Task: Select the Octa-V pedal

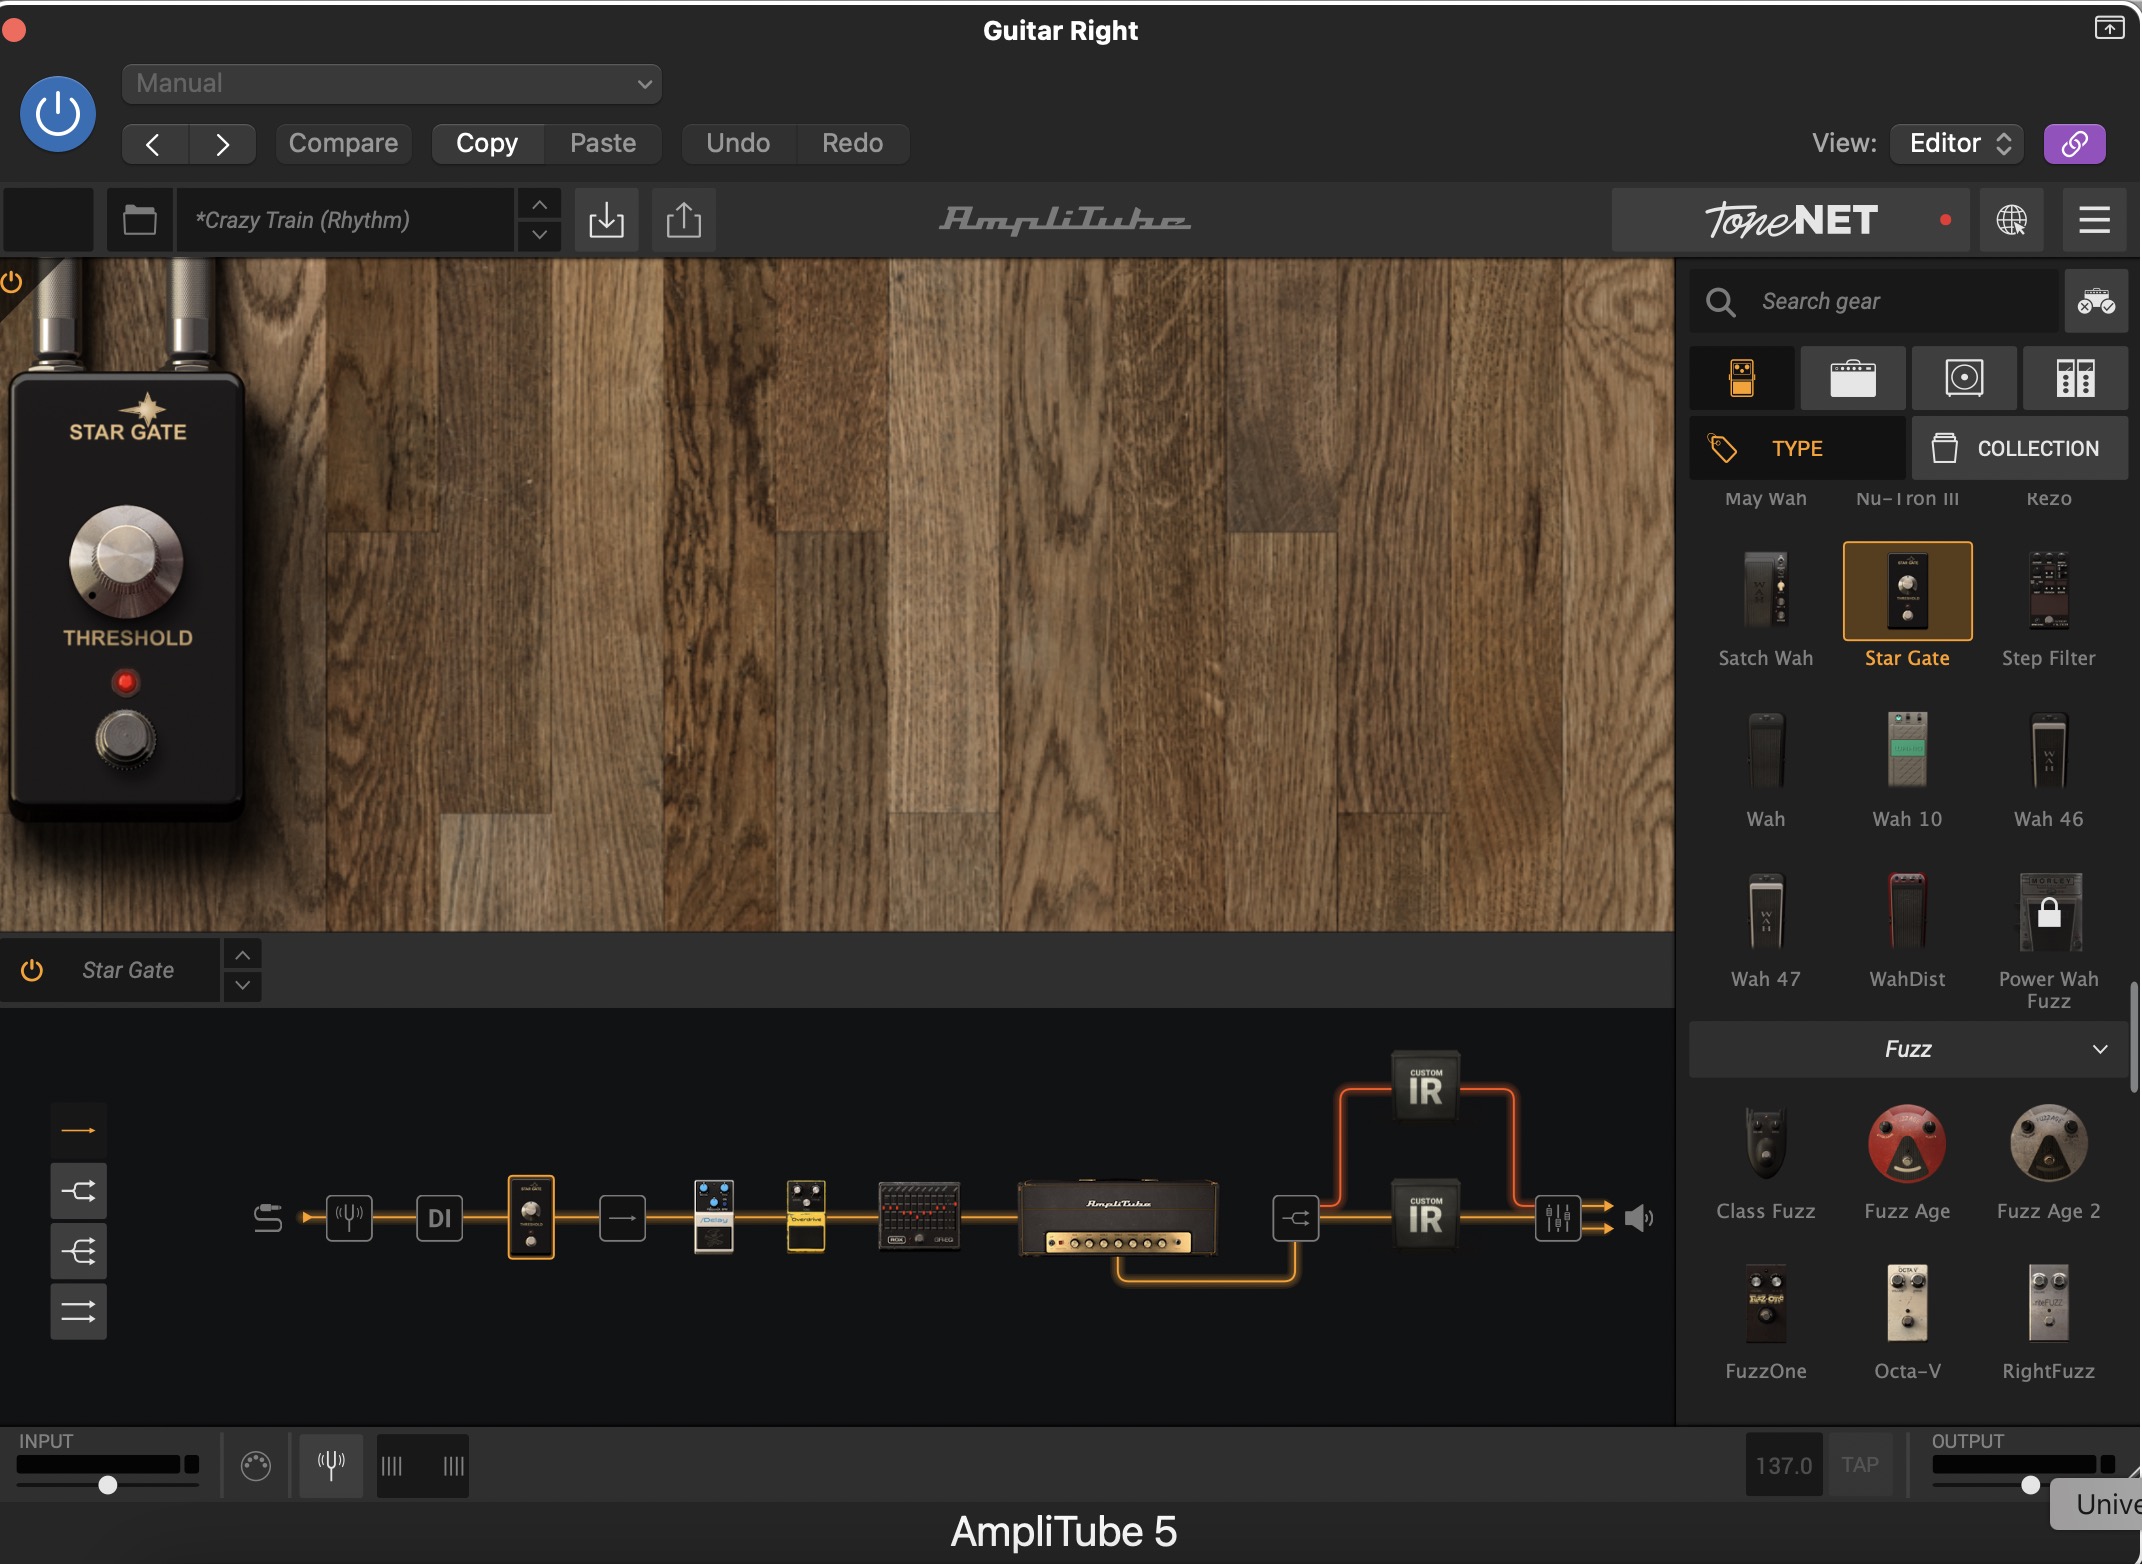Action: [x=1907, y=1322]
